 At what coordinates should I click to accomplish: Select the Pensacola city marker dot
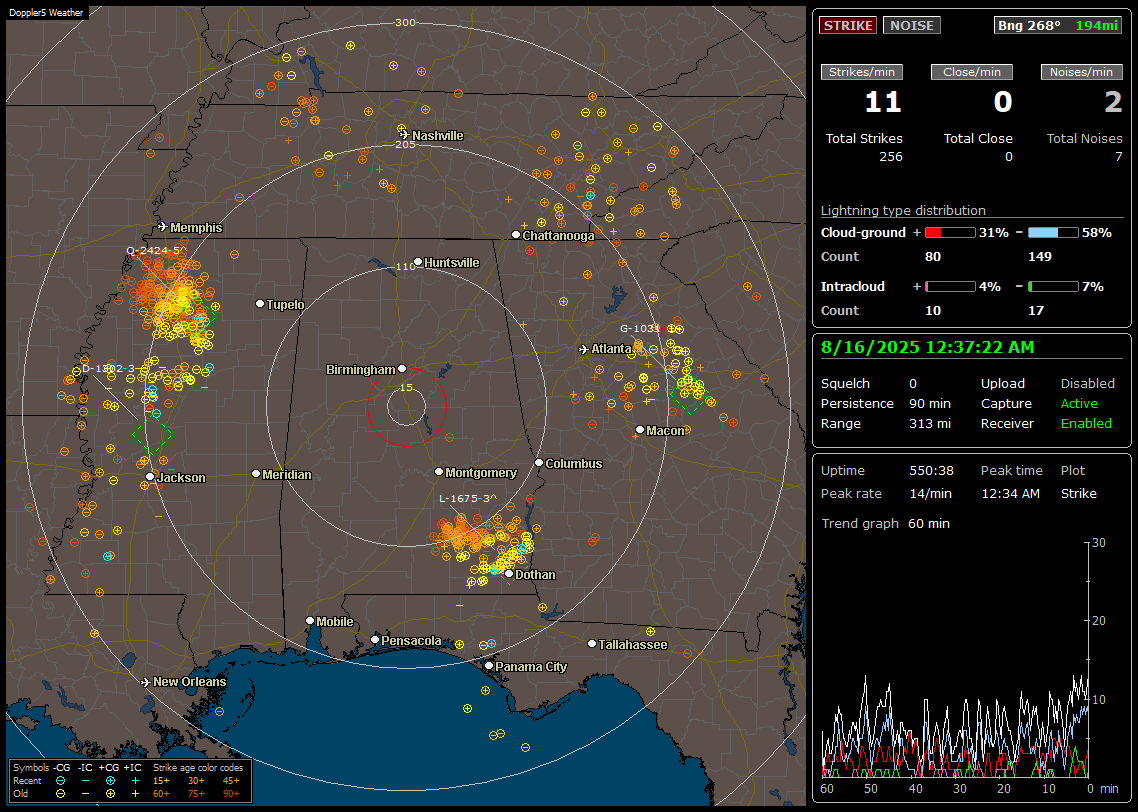tap(375, 639)
